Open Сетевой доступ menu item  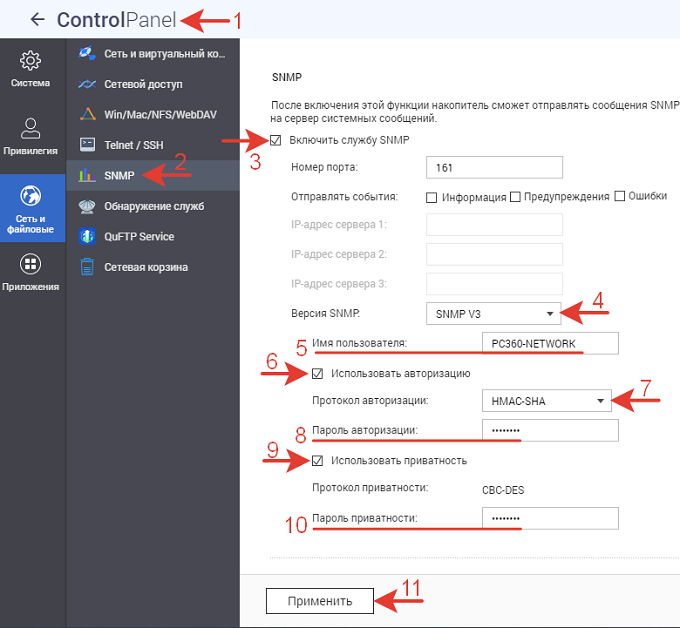click(143, 85)
